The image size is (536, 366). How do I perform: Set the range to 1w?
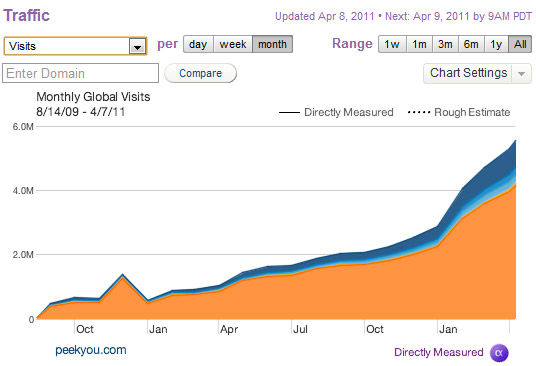(x=392, y=44)
